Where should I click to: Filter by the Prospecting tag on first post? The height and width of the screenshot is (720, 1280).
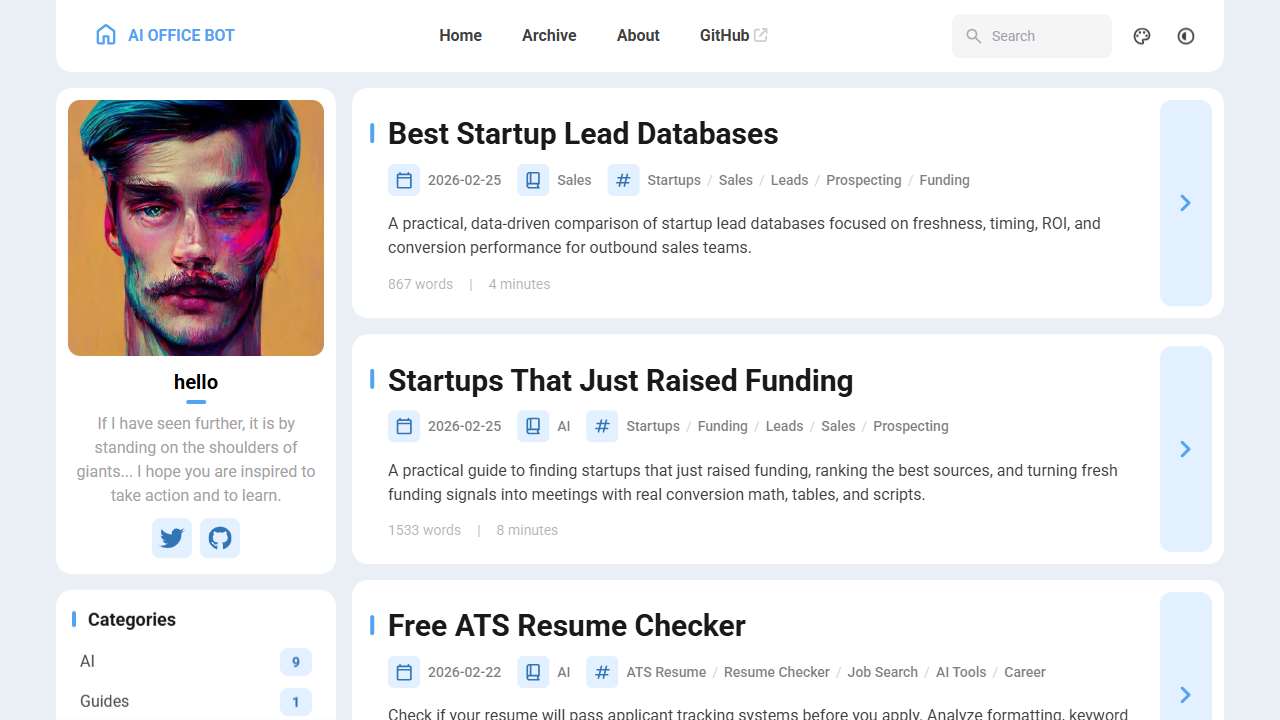coord(863,180)
